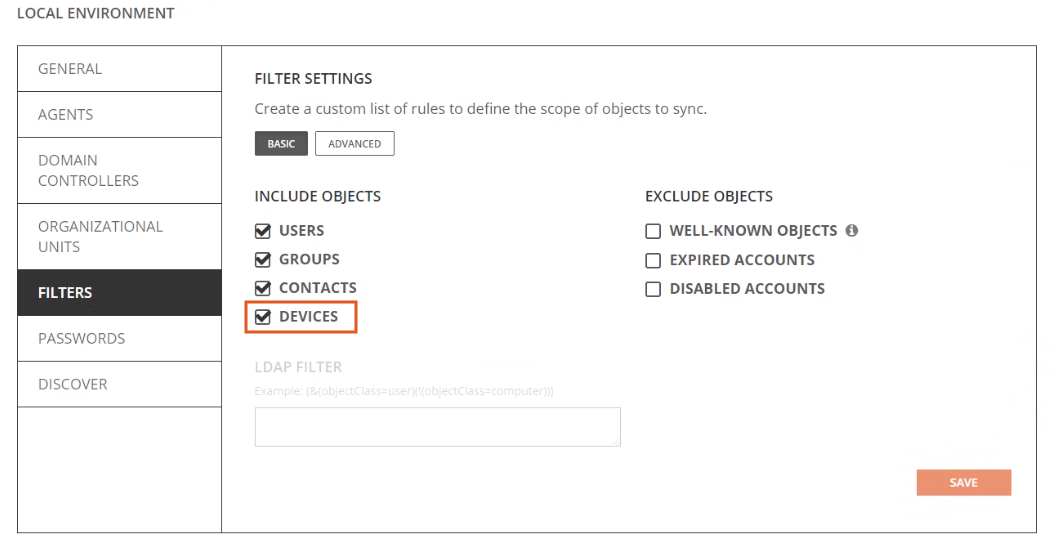Toggle the Groups checkbox
Image resolution: width=1054 pixels, height=549 pixels.
[263, 259]
